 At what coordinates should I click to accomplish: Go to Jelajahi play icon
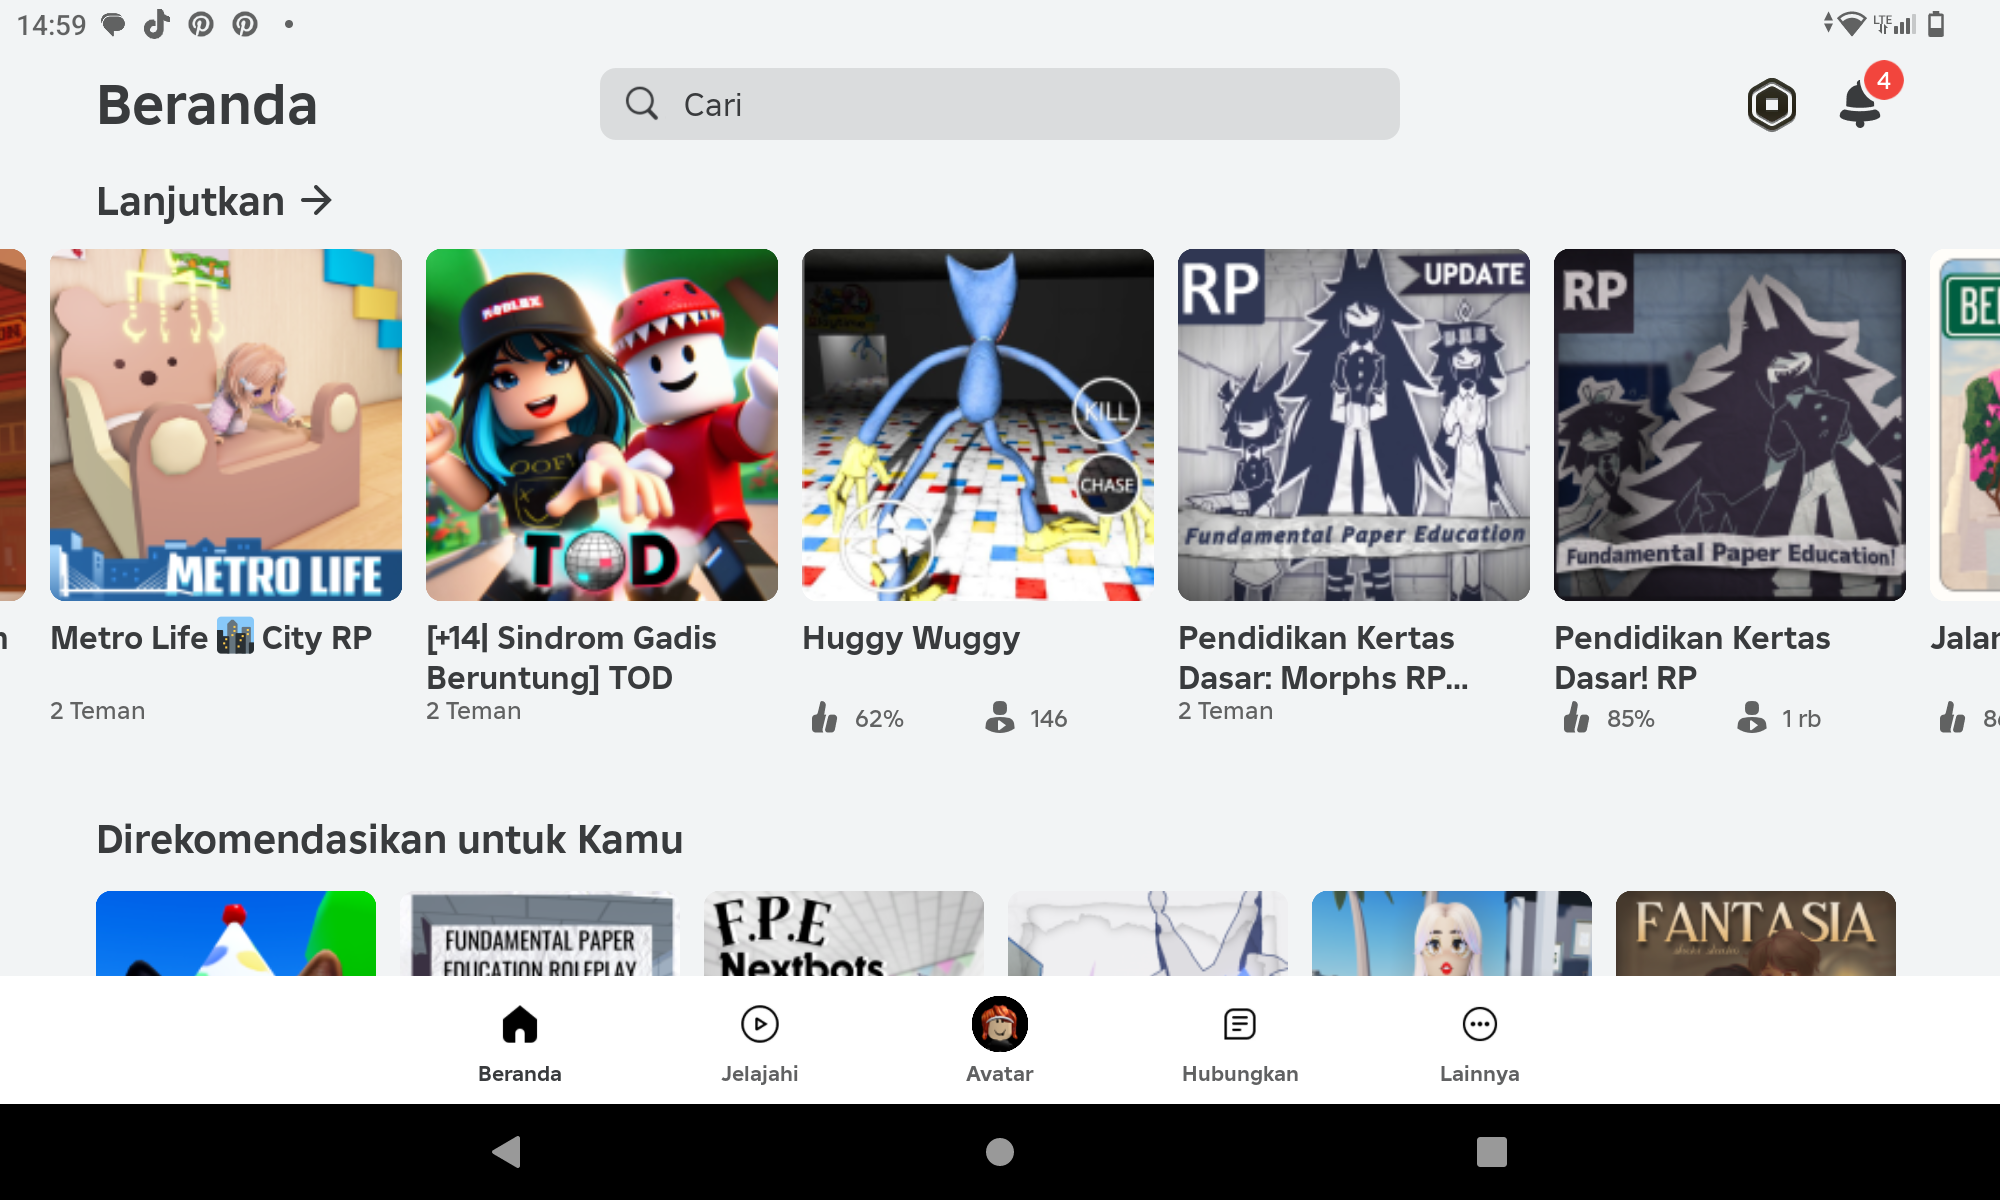(760, 1024)
